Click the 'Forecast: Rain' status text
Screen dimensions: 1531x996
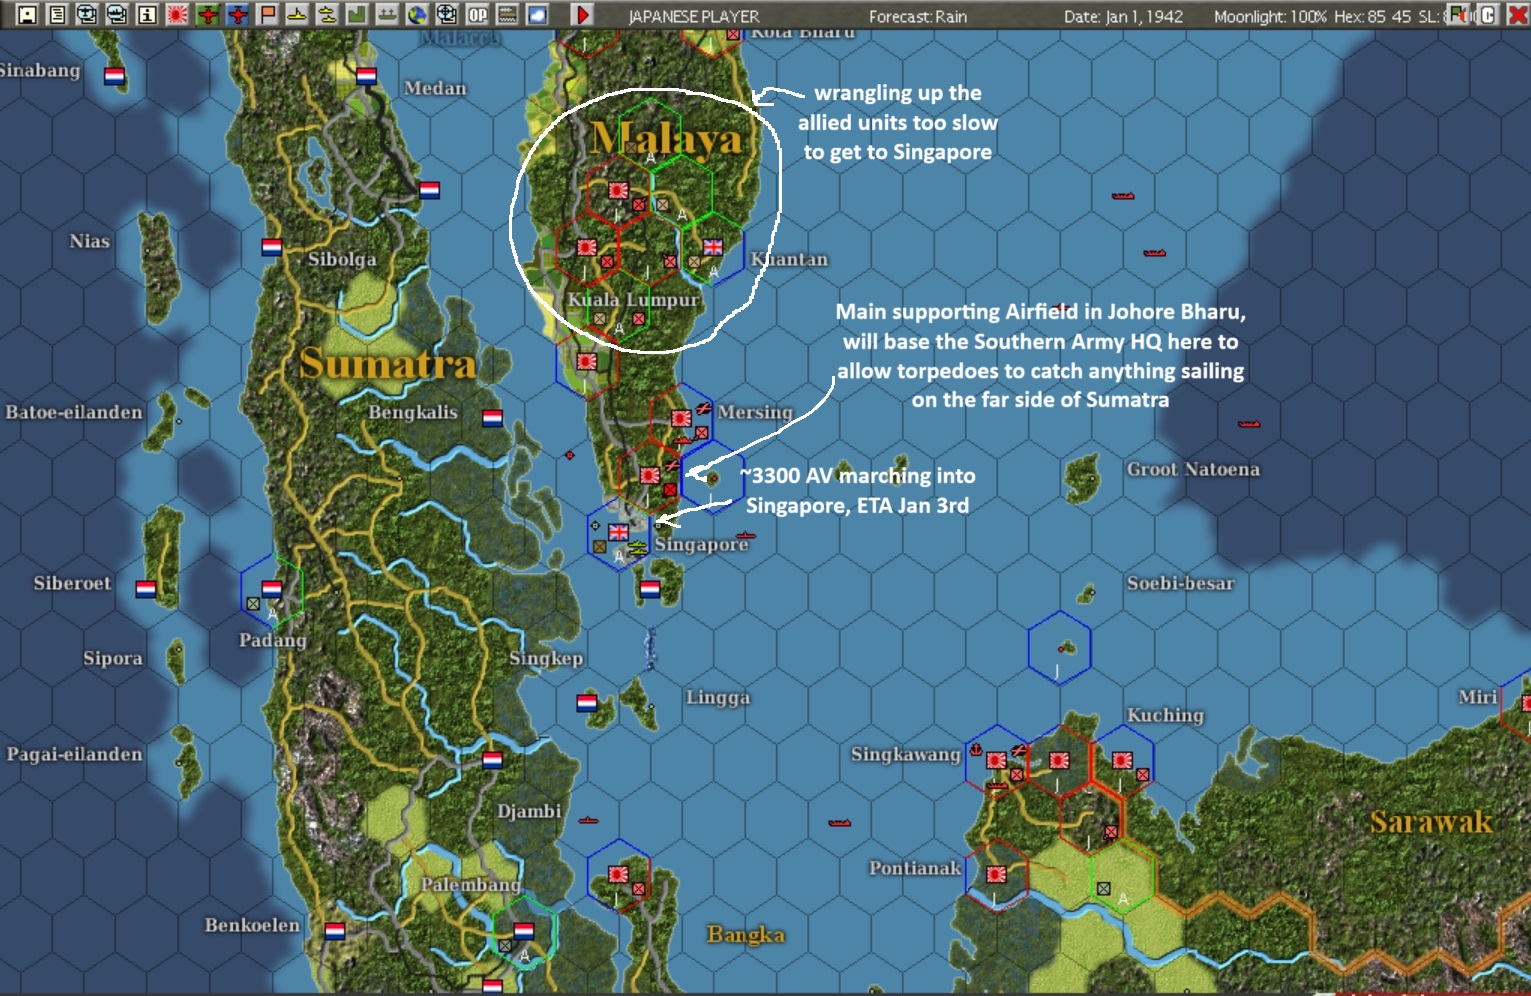point(917,16)
